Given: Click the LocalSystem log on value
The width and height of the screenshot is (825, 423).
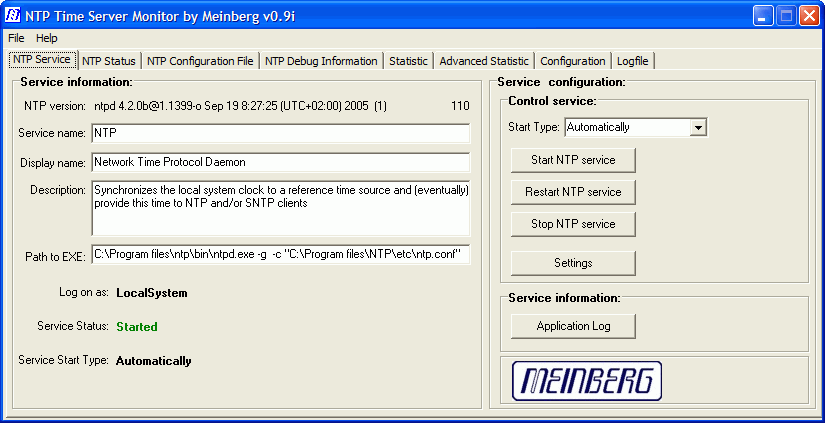Looking at the screenshot, I should pyautogui.click(x=152, y=293).
